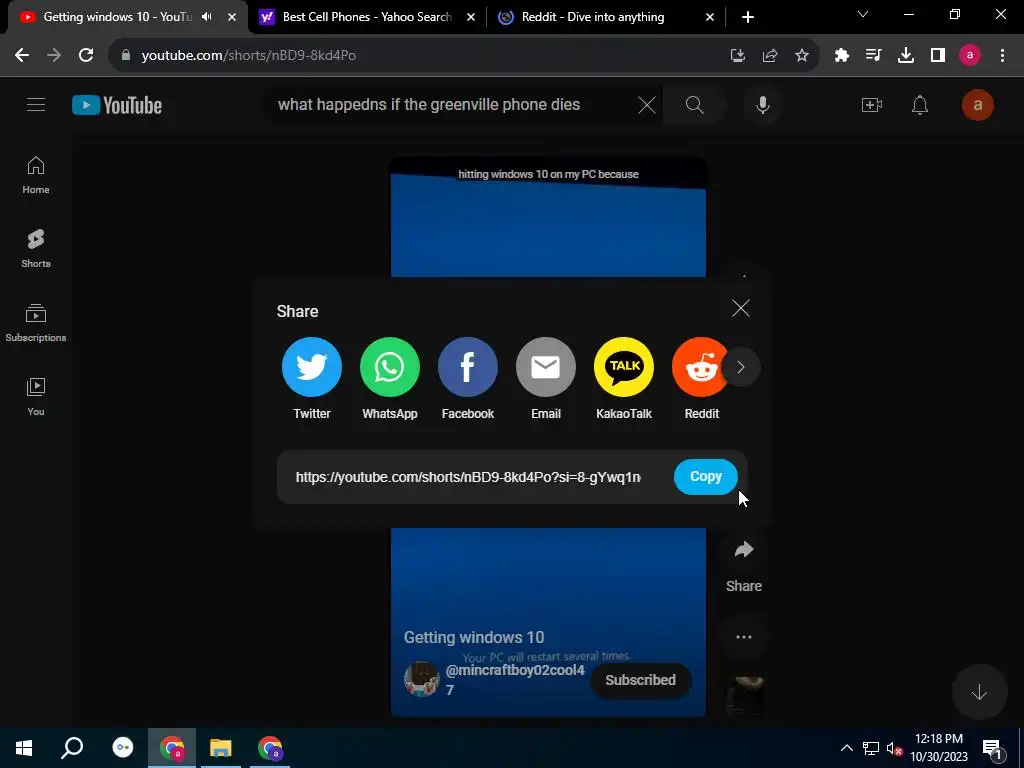Close the Share dialog

point(741,308)
